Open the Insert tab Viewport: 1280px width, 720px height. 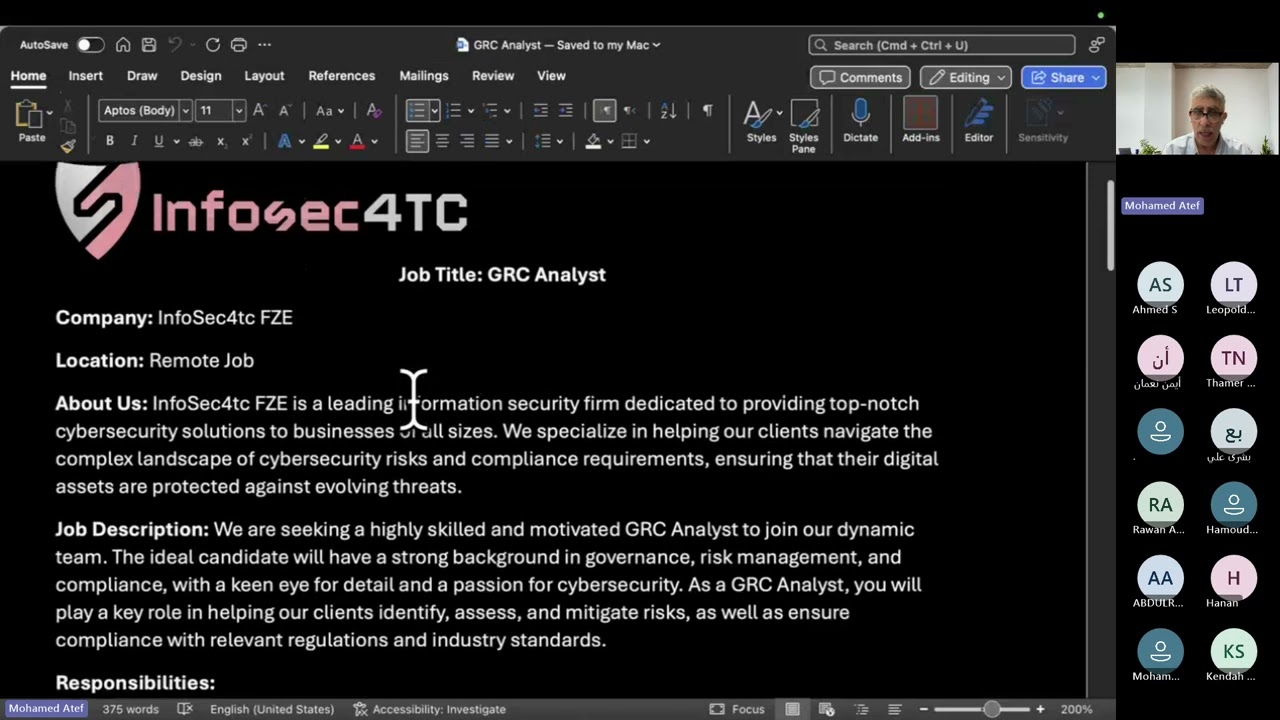86,76
